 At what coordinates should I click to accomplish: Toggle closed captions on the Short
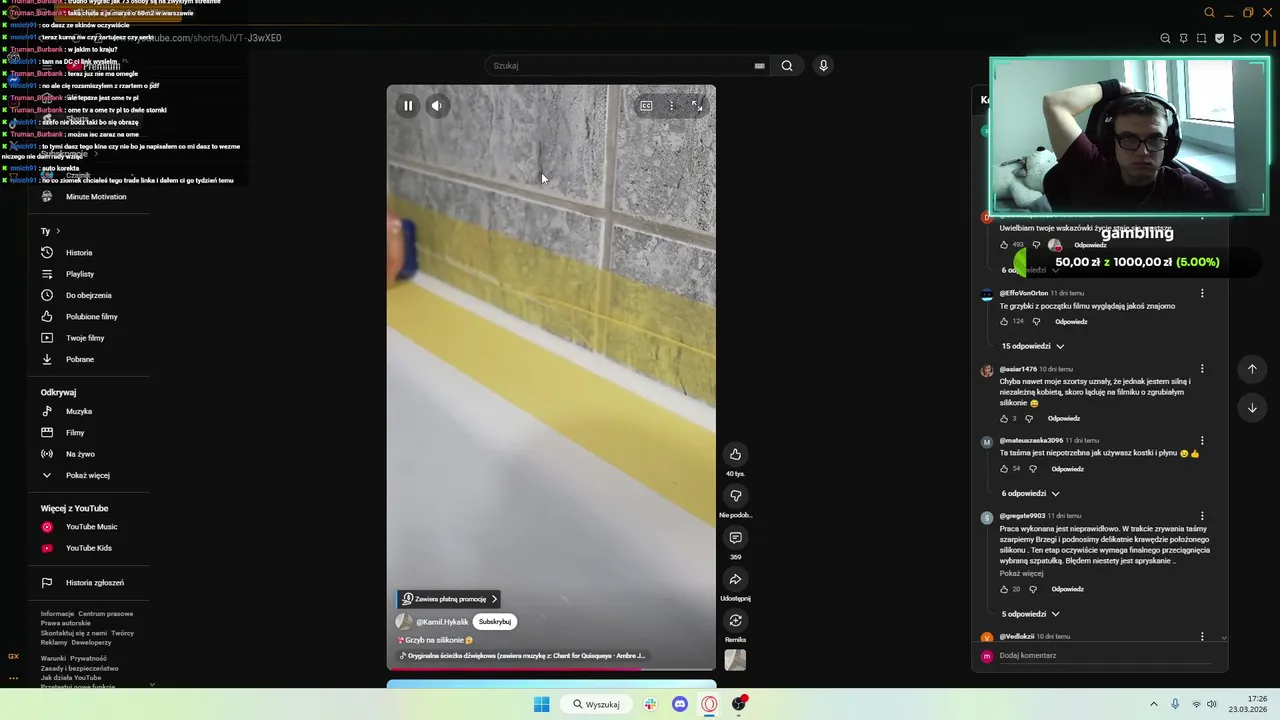[x=646, y=105]
